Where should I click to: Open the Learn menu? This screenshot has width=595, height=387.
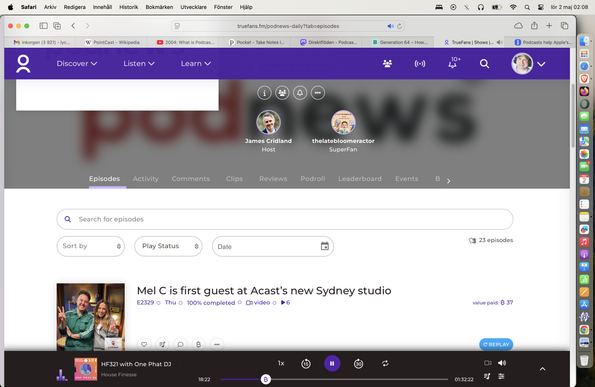(195, 63)
